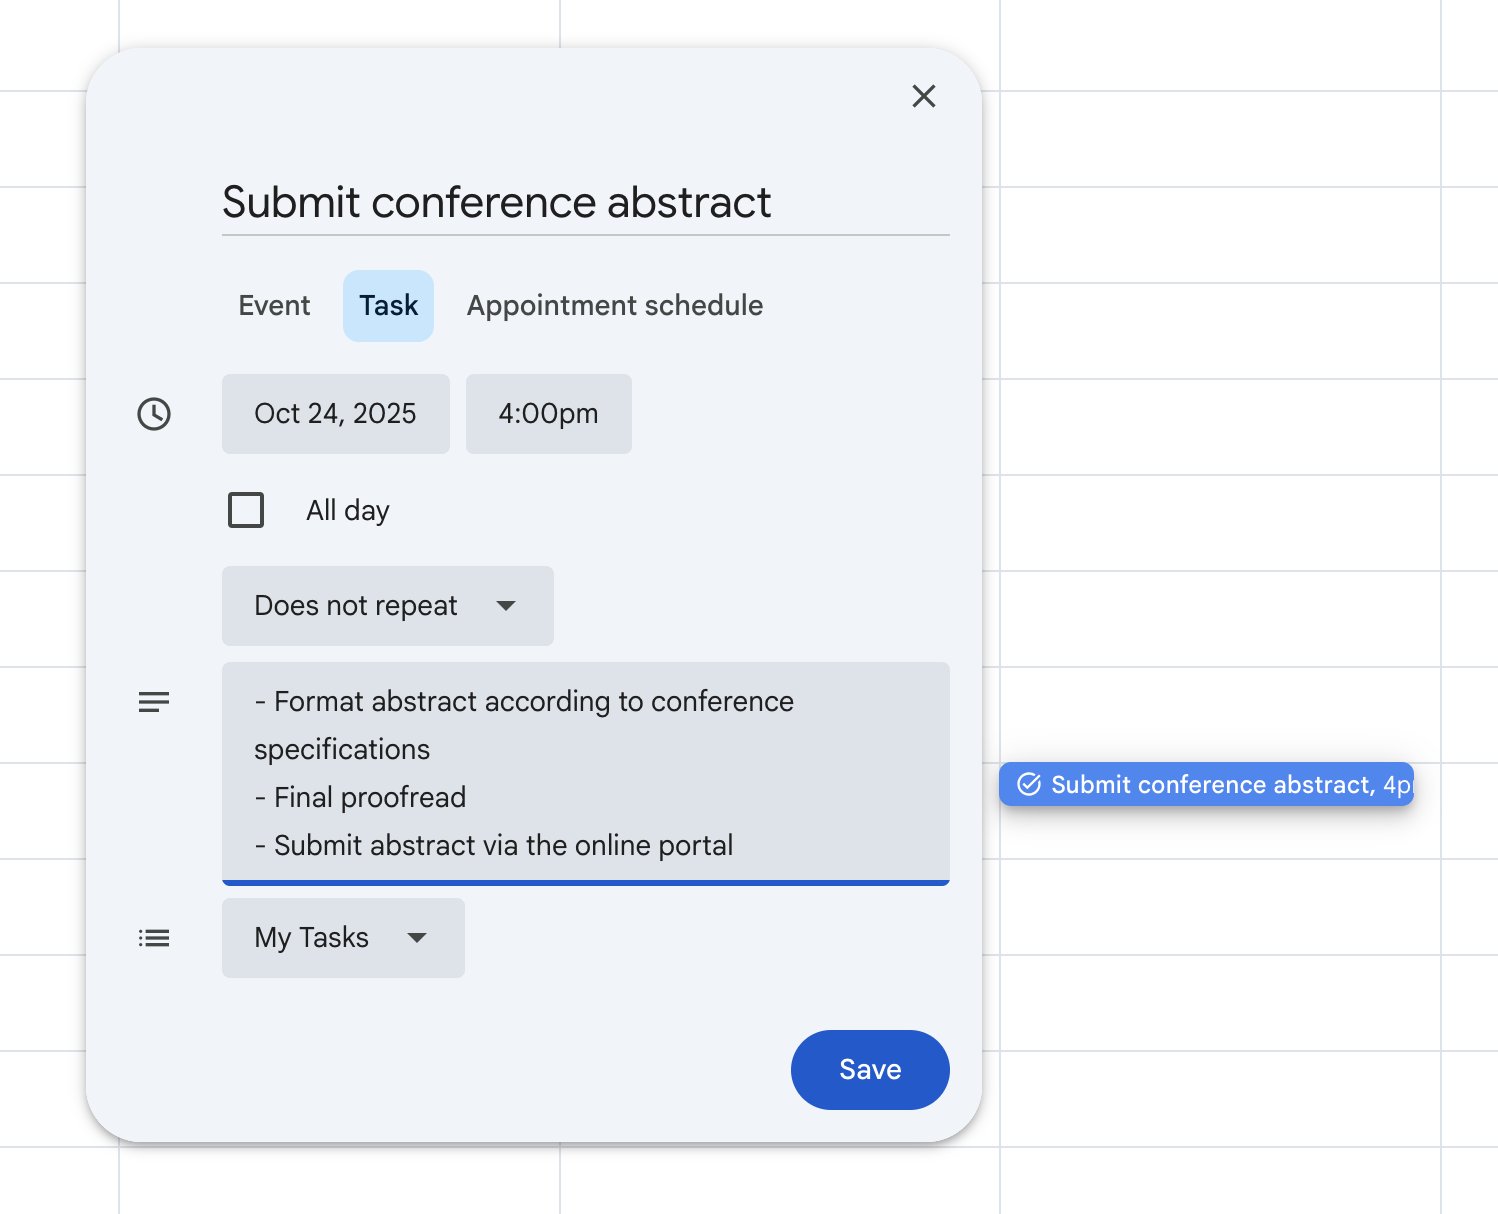Click the arrow next to 'Does not repeat'
This screenshot has height=1214, width=1498.
pyautogui.click(x=506, y=606)
